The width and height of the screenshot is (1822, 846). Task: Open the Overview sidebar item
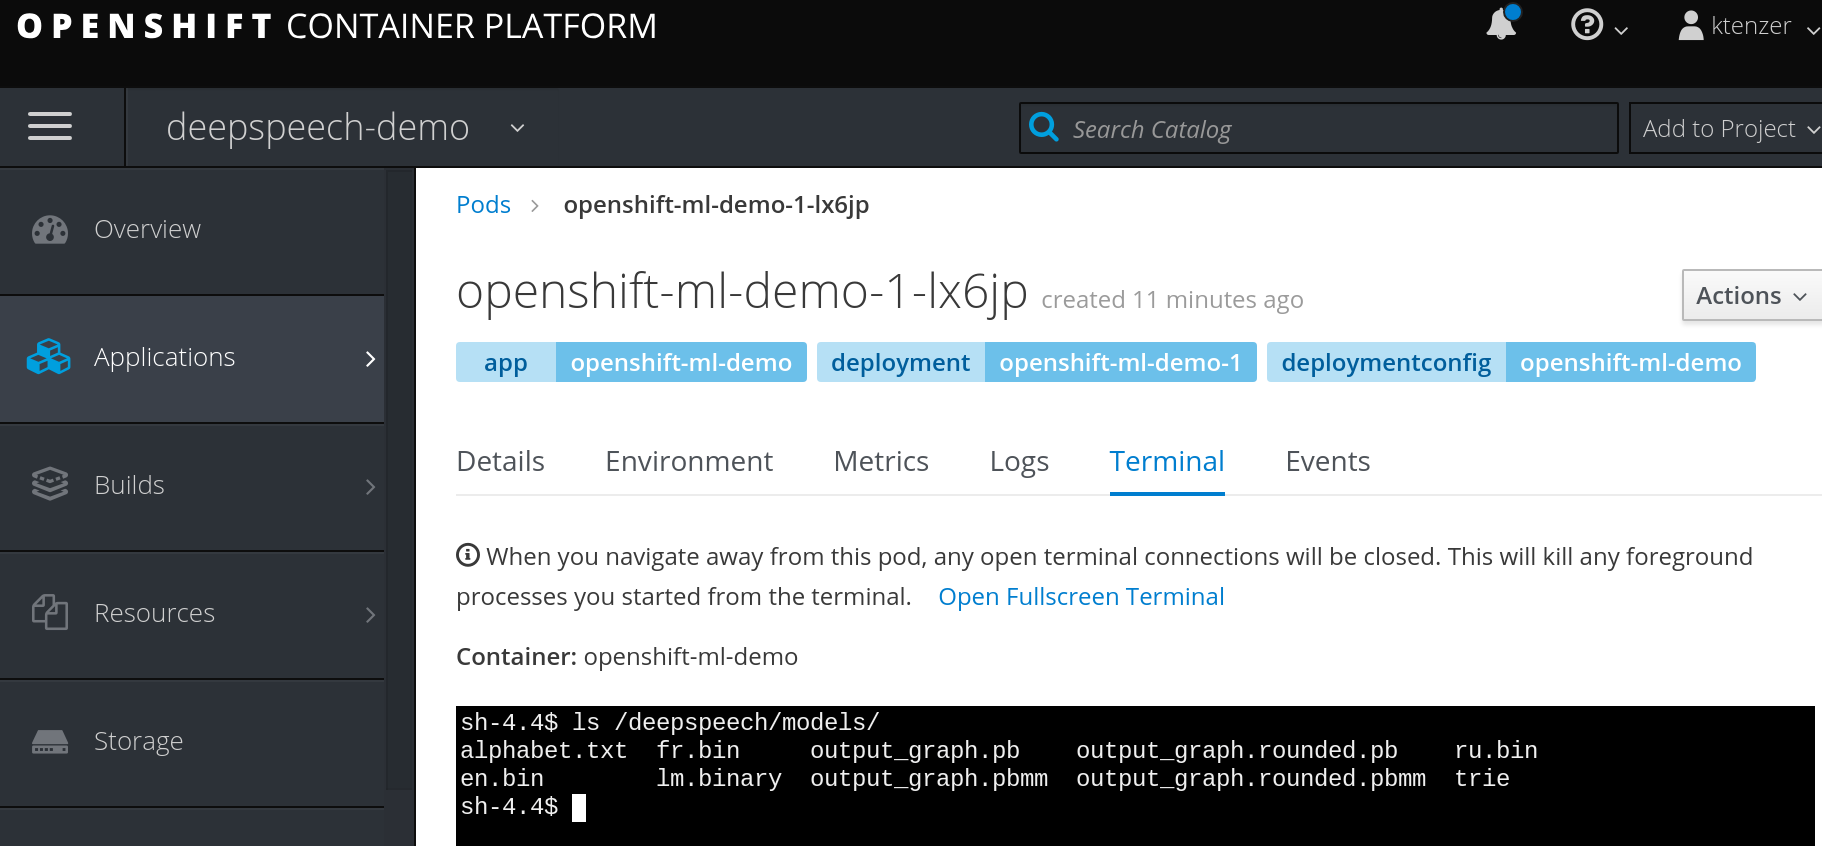192,230
